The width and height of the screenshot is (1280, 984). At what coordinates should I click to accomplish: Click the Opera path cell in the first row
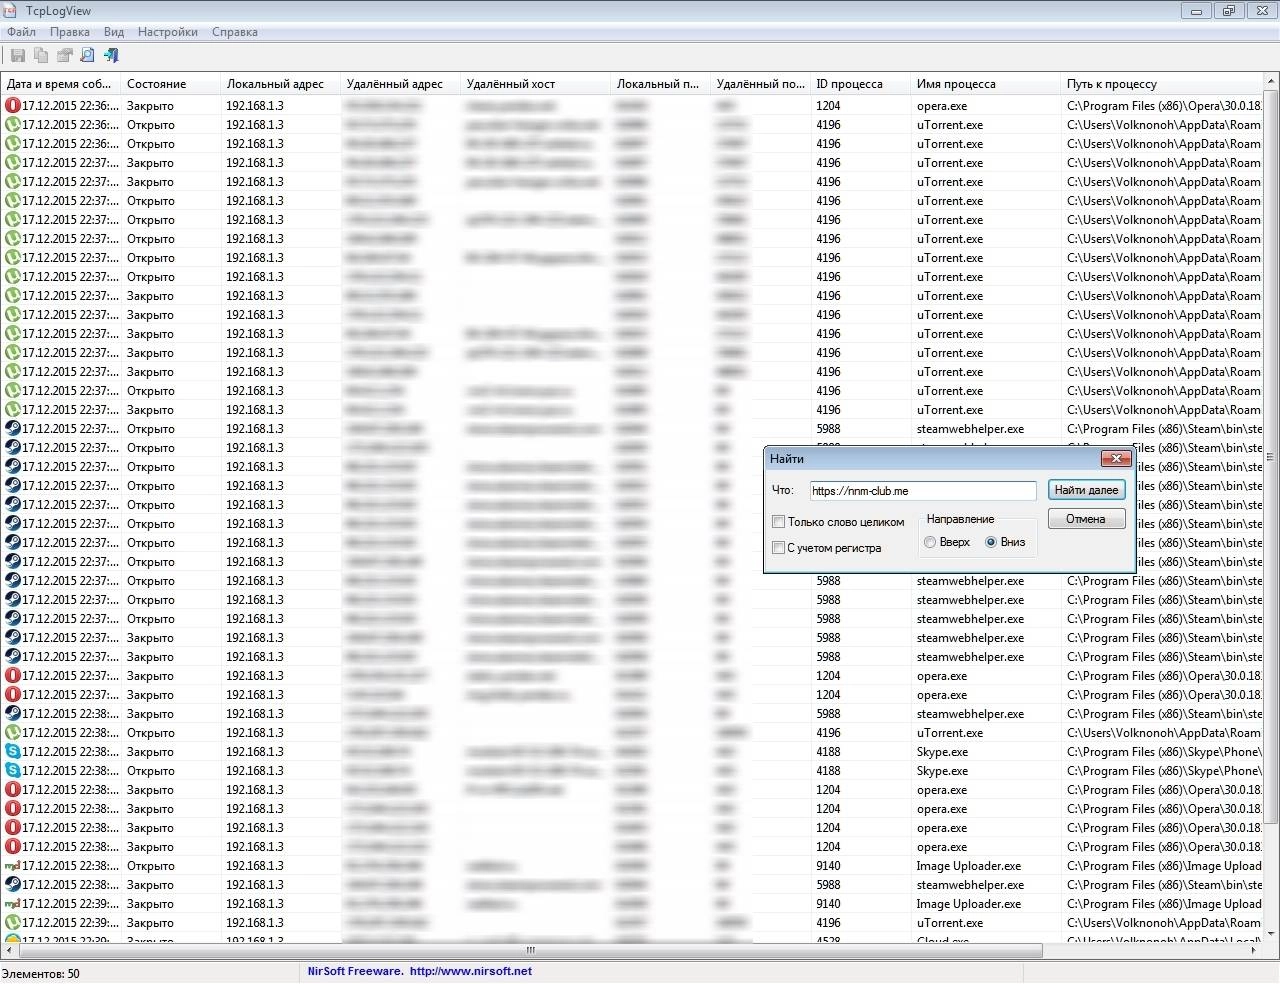(1164, 106)
